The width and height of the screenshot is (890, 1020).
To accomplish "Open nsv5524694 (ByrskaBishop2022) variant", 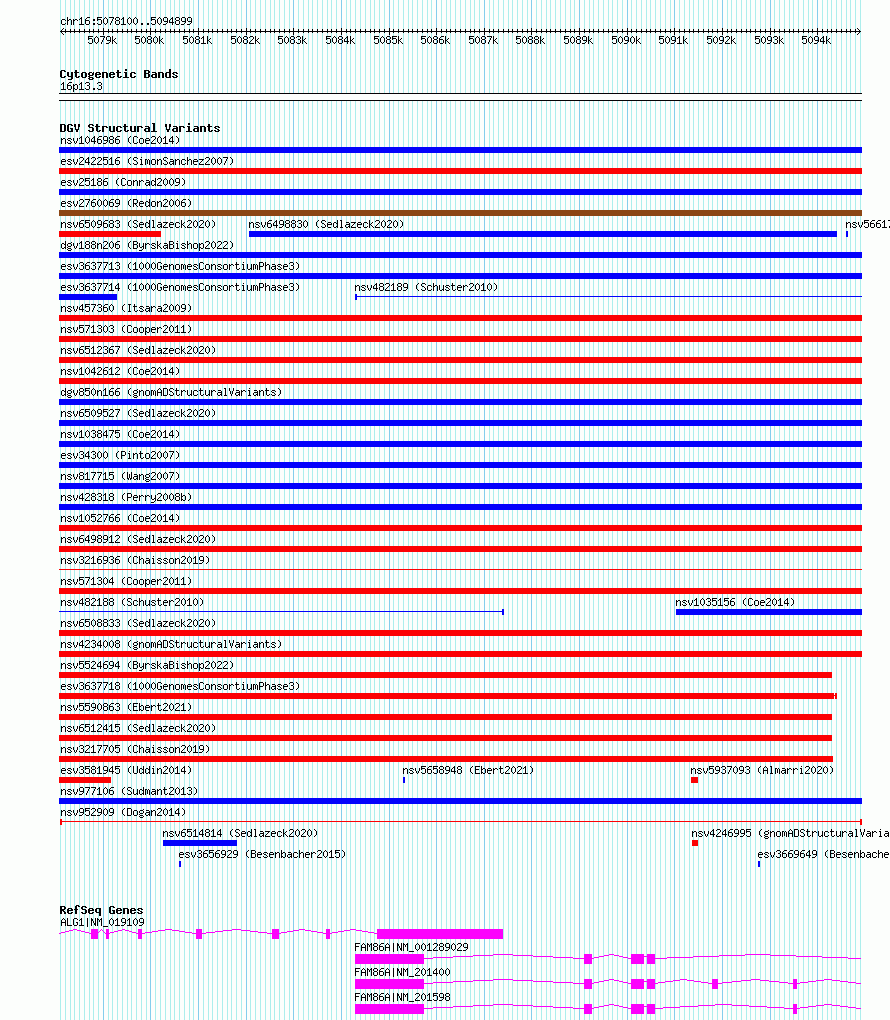I will coord(147,665).
